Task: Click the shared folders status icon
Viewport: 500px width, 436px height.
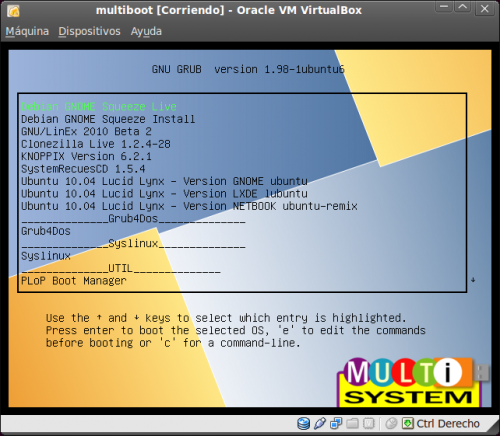Action: [352, 423]
